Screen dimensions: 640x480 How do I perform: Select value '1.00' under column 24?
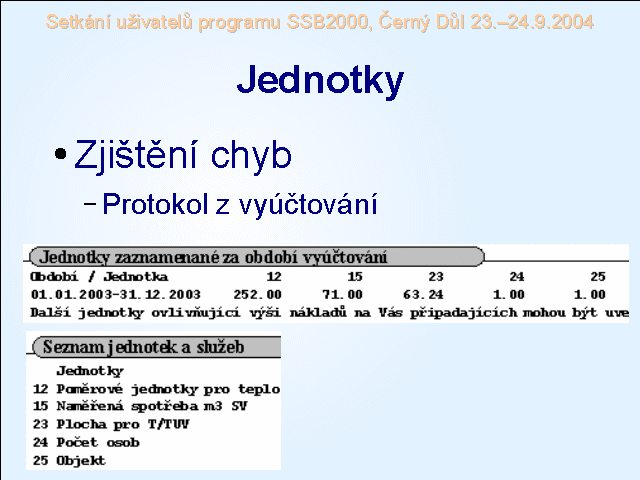tap(509, 294)
